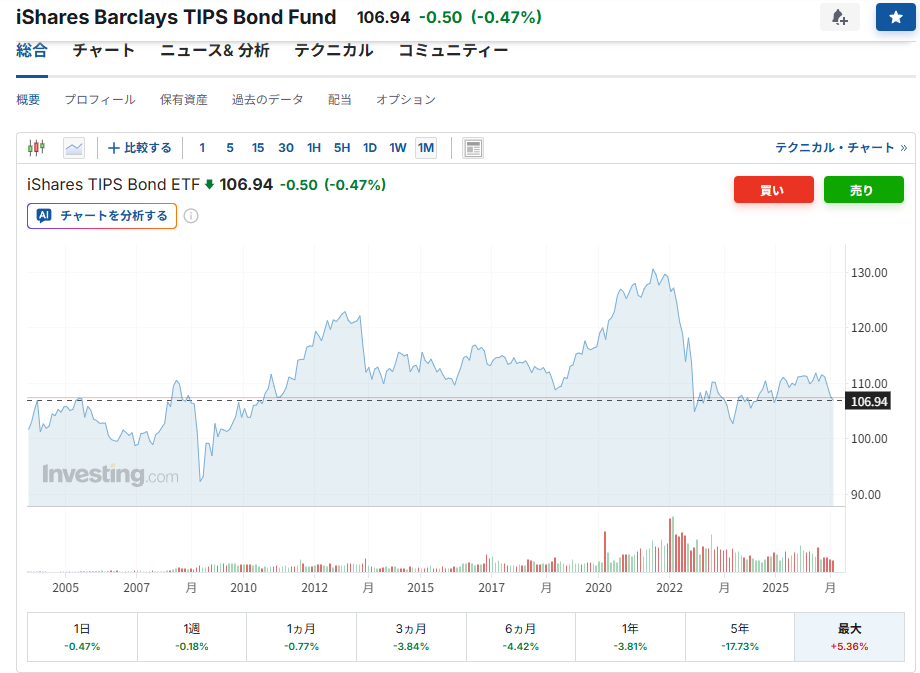The image size is (920, 673).
Task: Switch to area chart icon
Action: pos(74,148)
